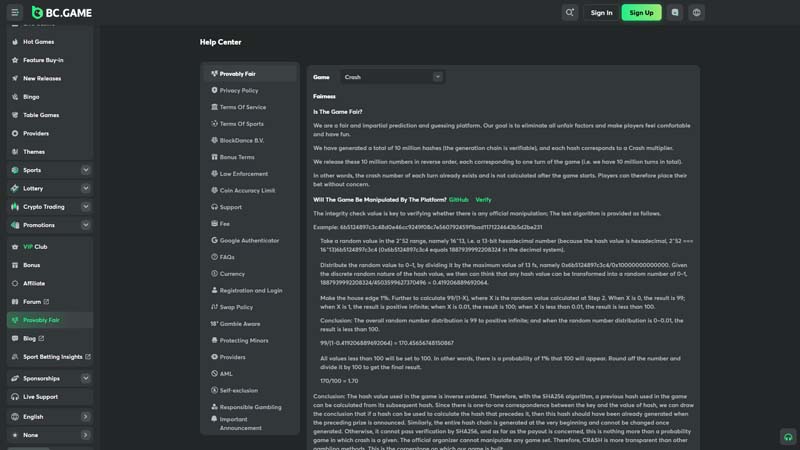Open the English language selector
Image resolution: width=800 pixels, height=450 pixels.
click(50, 416)
